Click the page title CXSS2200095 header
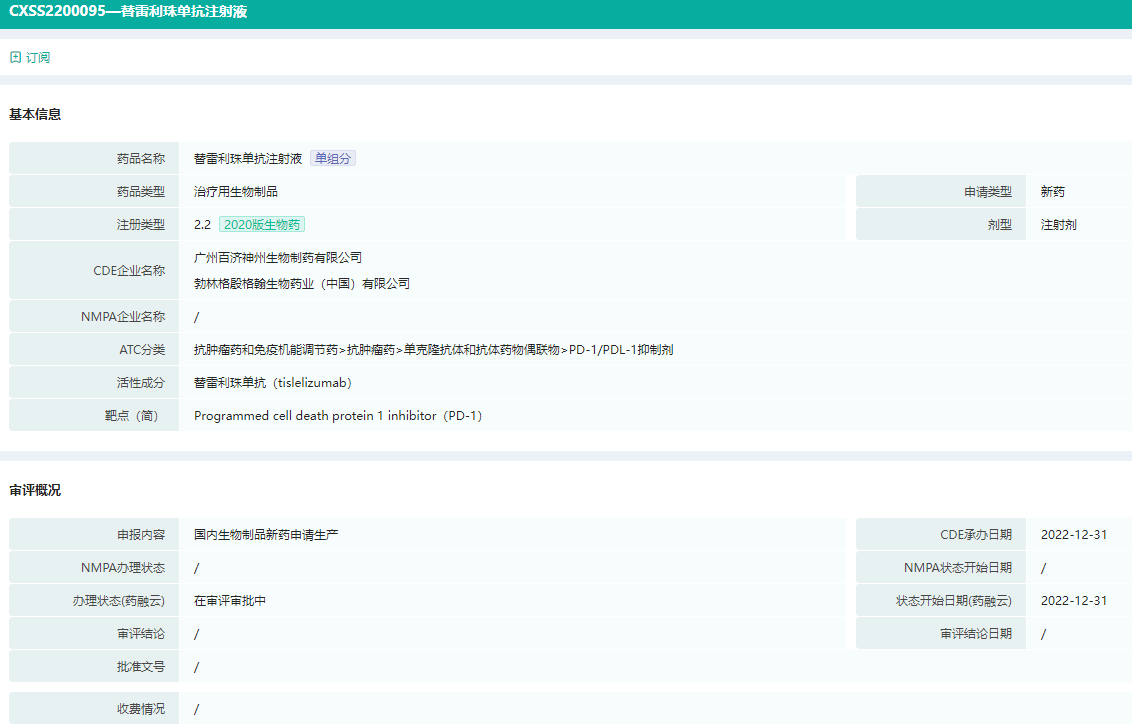The width and height of the screenshot is (1132, 724). point(128,12)
